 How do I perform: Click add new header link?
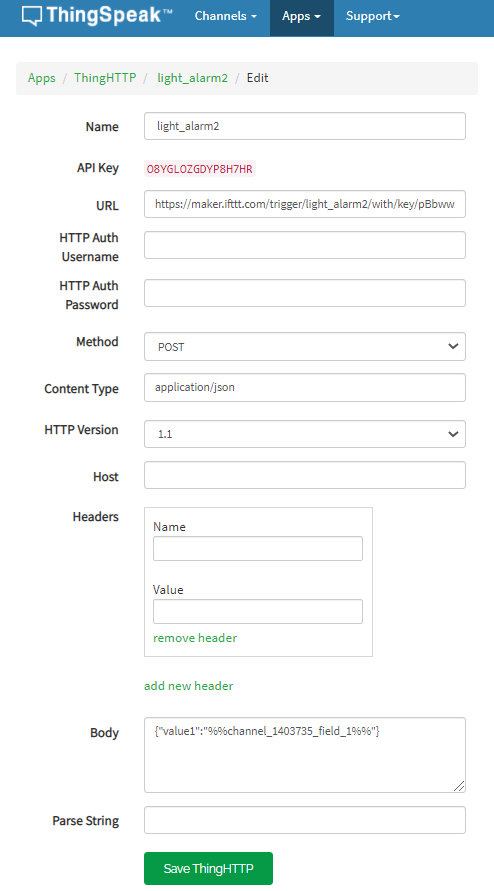[x=189, y=686]
